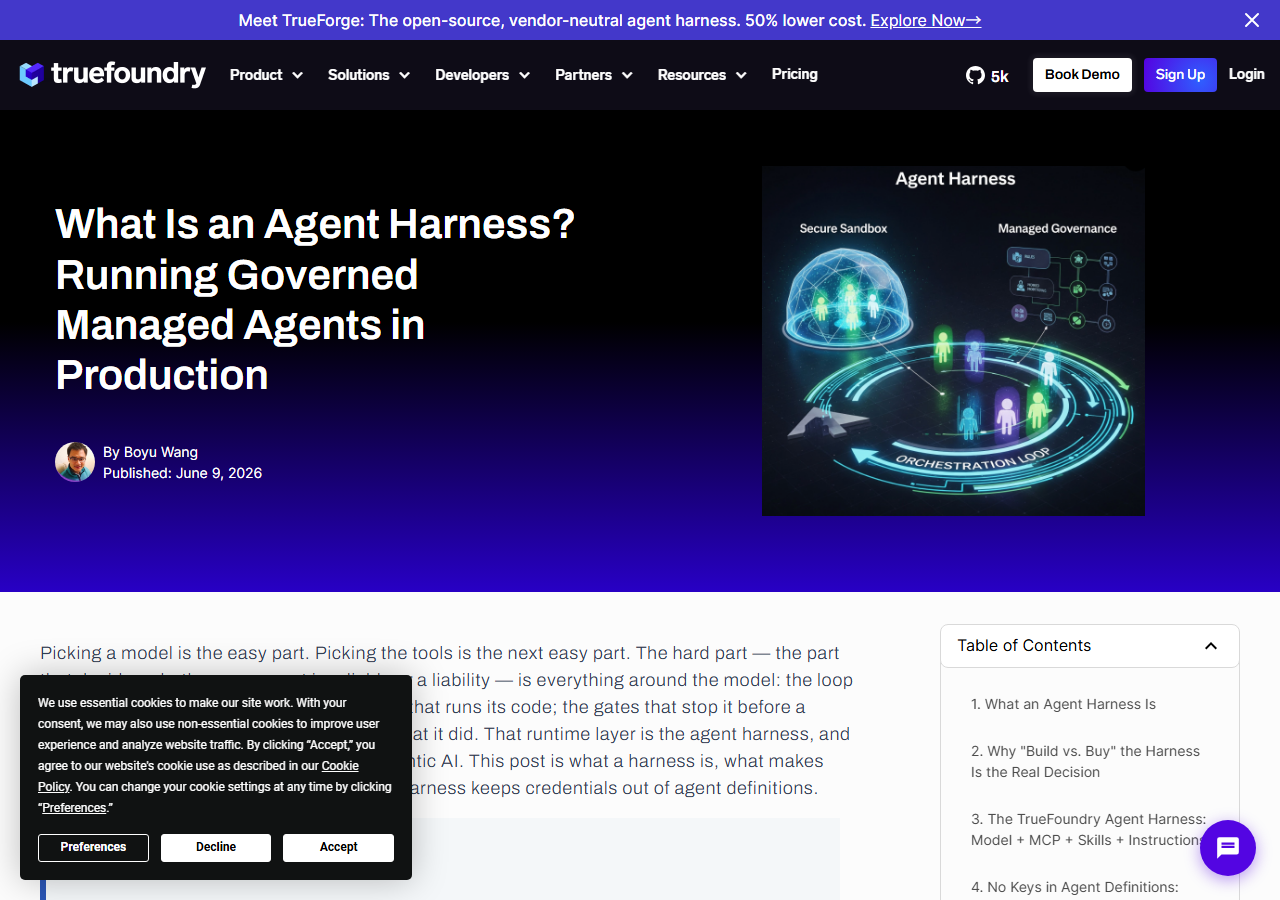Viewport: 1280px width, 900px height.
Task: Open the Agent Harness hero image
Action: pyautogui.click(x=953, y=341)
